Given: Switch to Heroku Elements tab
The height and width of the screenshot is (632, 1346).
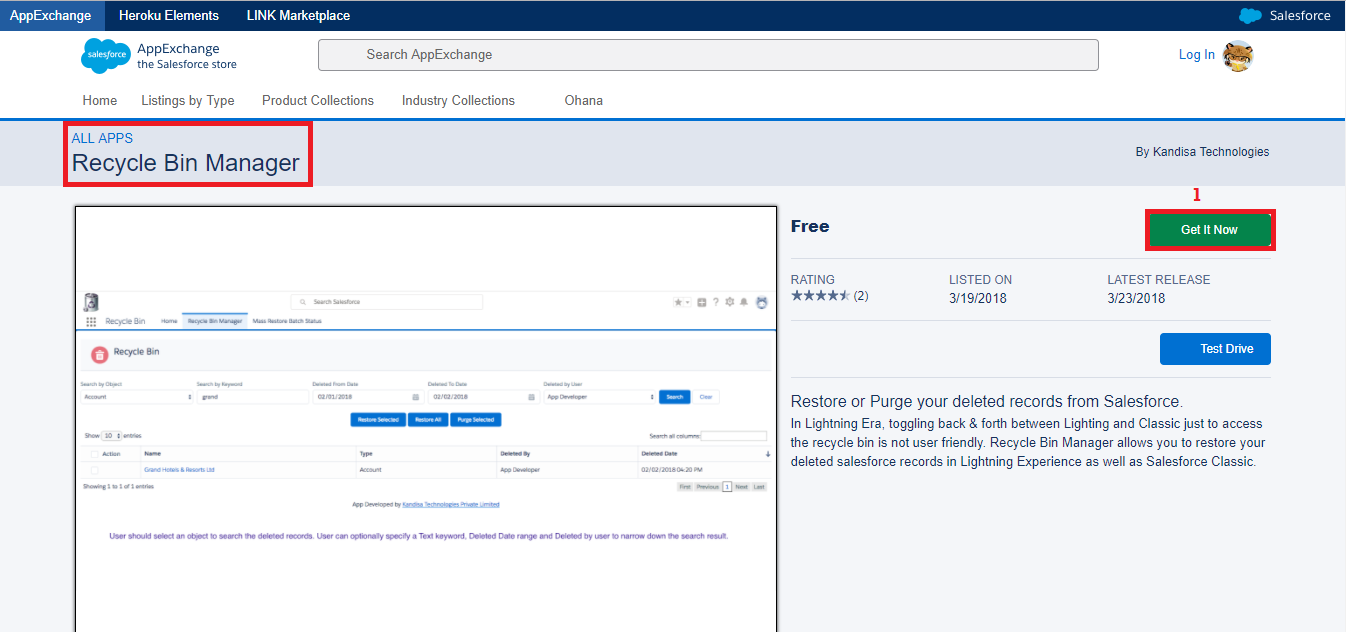Looking at the screenshot, I should 169,16.
